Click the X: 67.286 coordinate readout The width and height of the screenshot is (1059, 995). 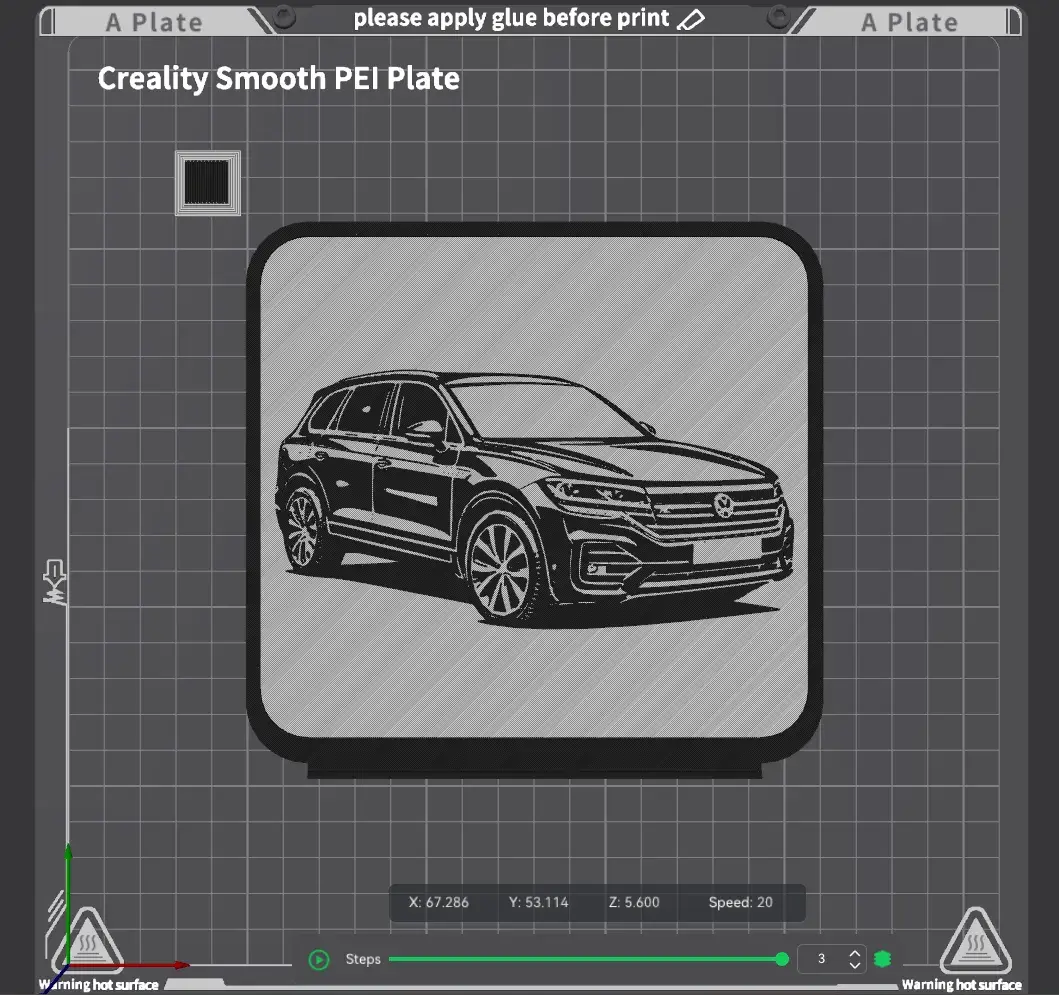pos(438,902)
